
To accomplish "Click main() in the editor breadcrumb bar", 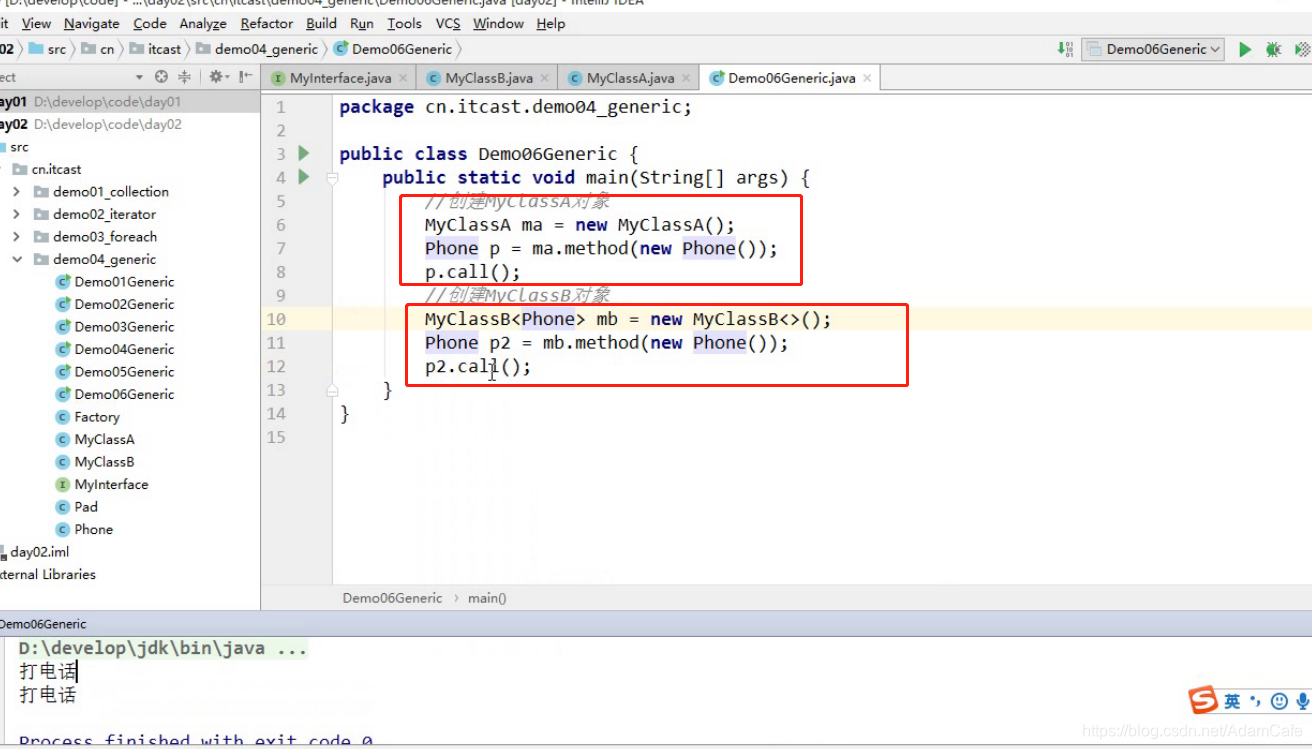I will pos(487,598).
